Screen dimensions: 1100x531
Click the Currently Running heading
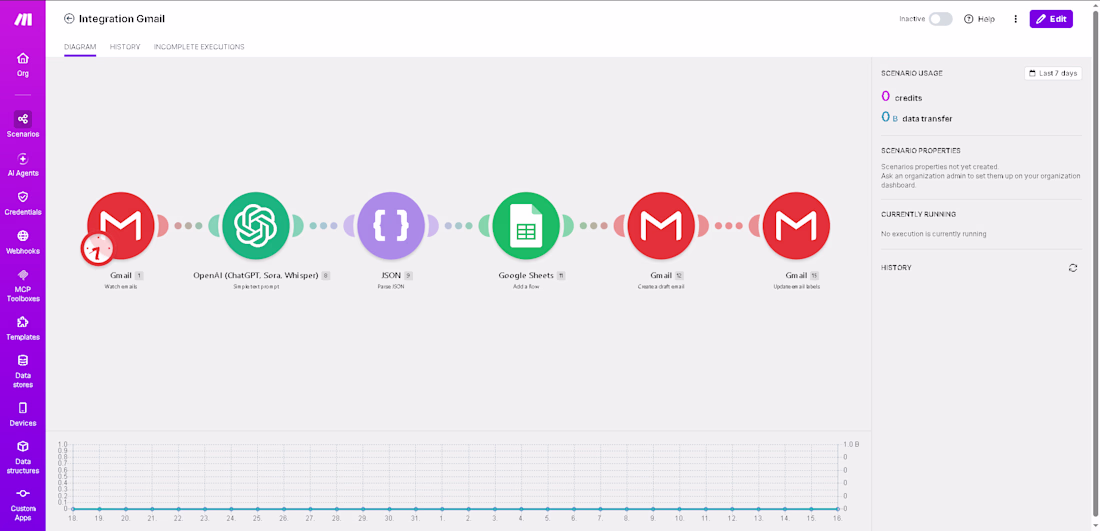(x=918, y=214)
